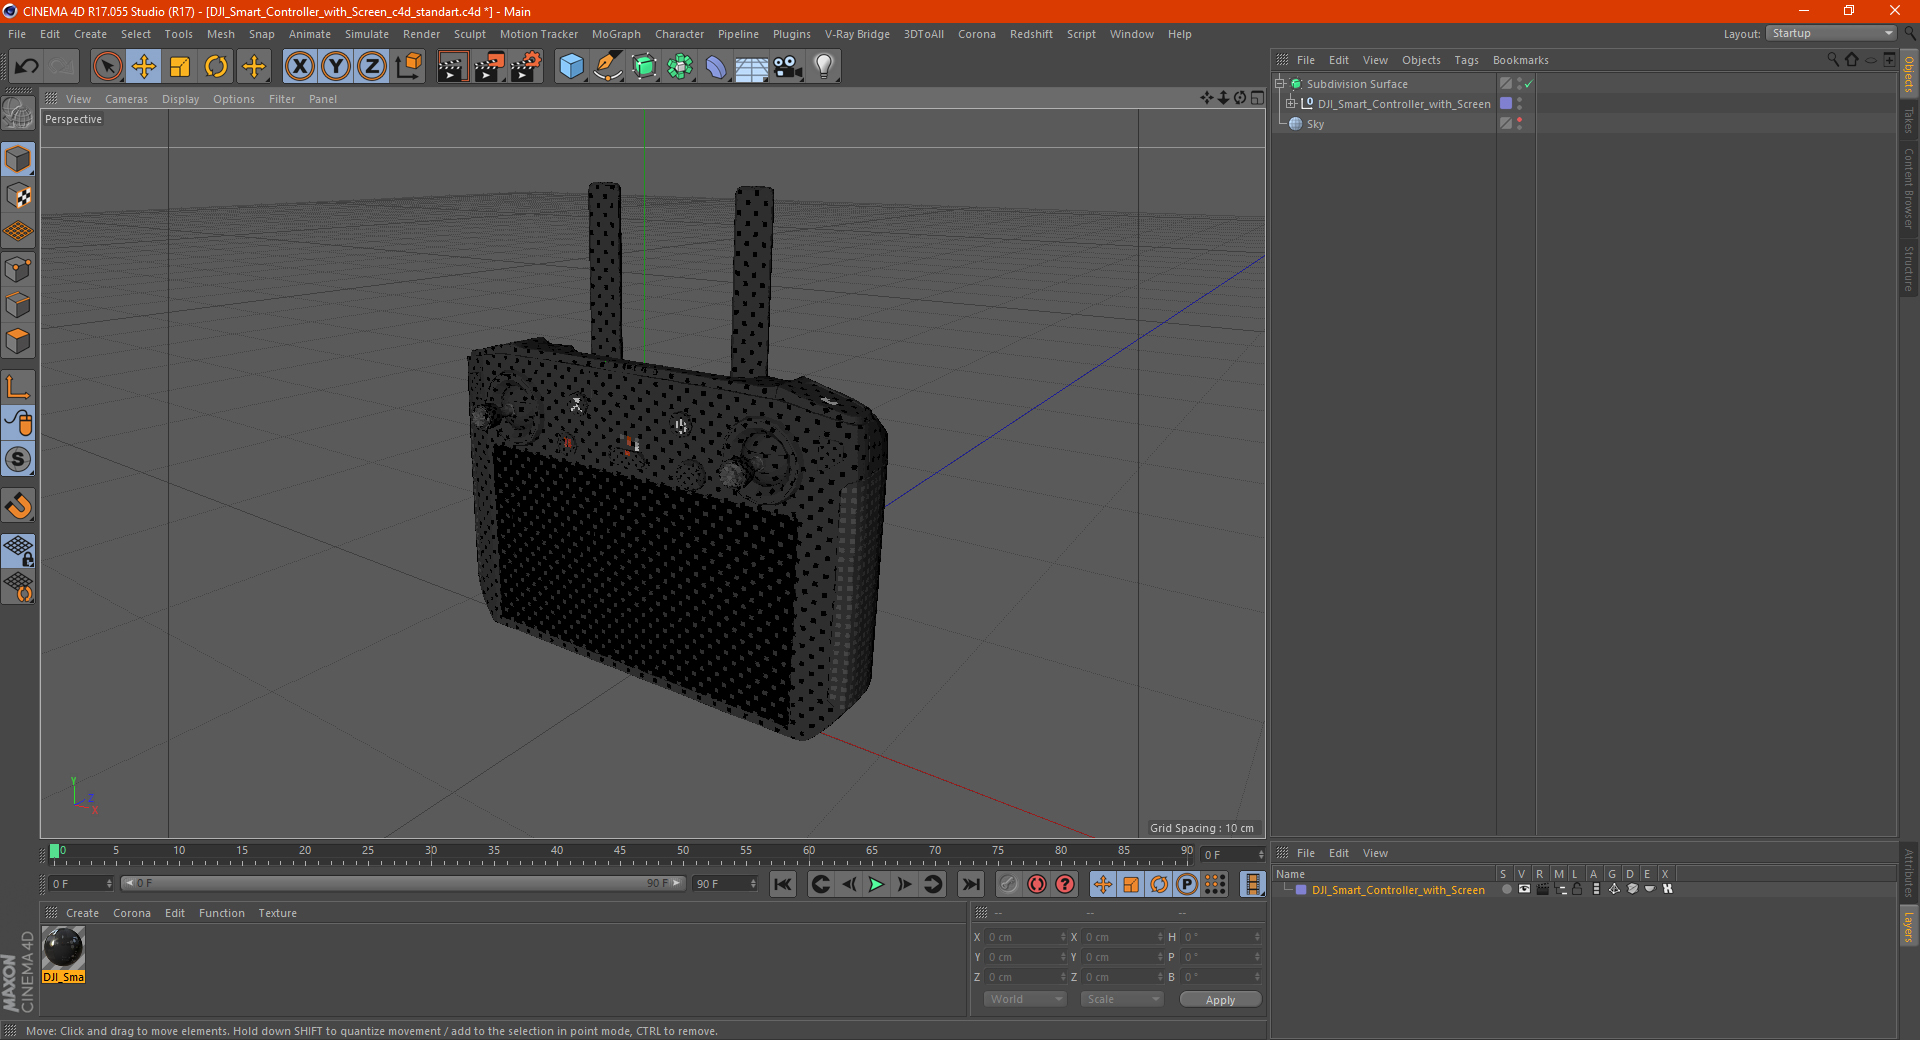Add a Cube primitive object

571,67
